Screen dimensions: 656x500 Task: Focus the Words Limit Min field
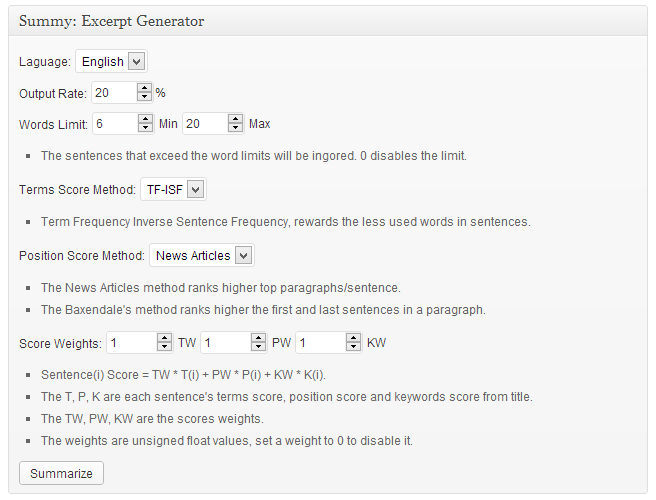pyautogui.click(x=114, y=124)
